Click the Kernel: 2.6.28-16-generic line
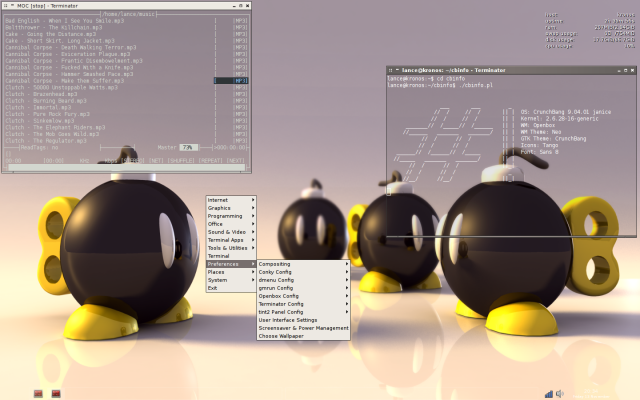Viewport: 640px width, 400px height. [x=559, y=118]
